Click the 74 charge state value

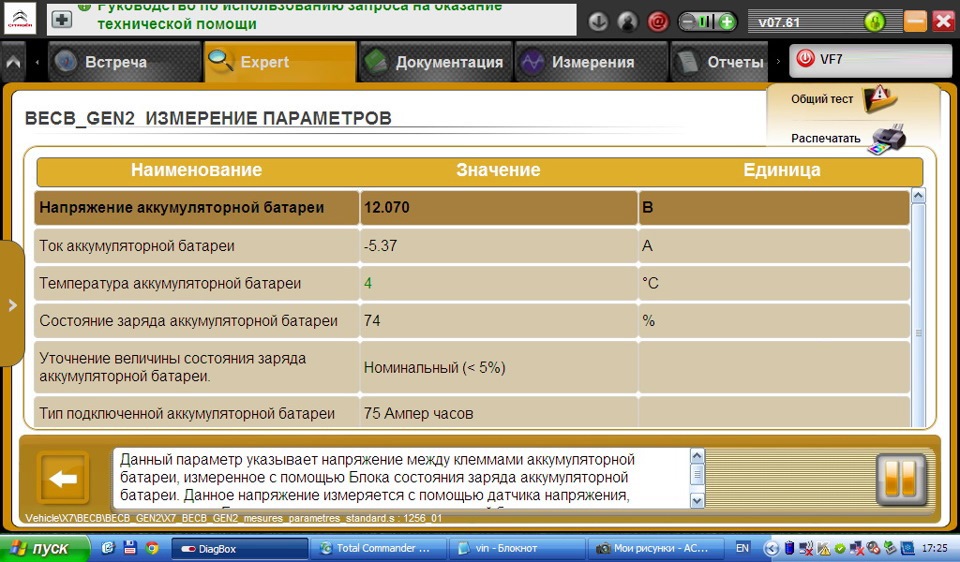coord(372,321)
